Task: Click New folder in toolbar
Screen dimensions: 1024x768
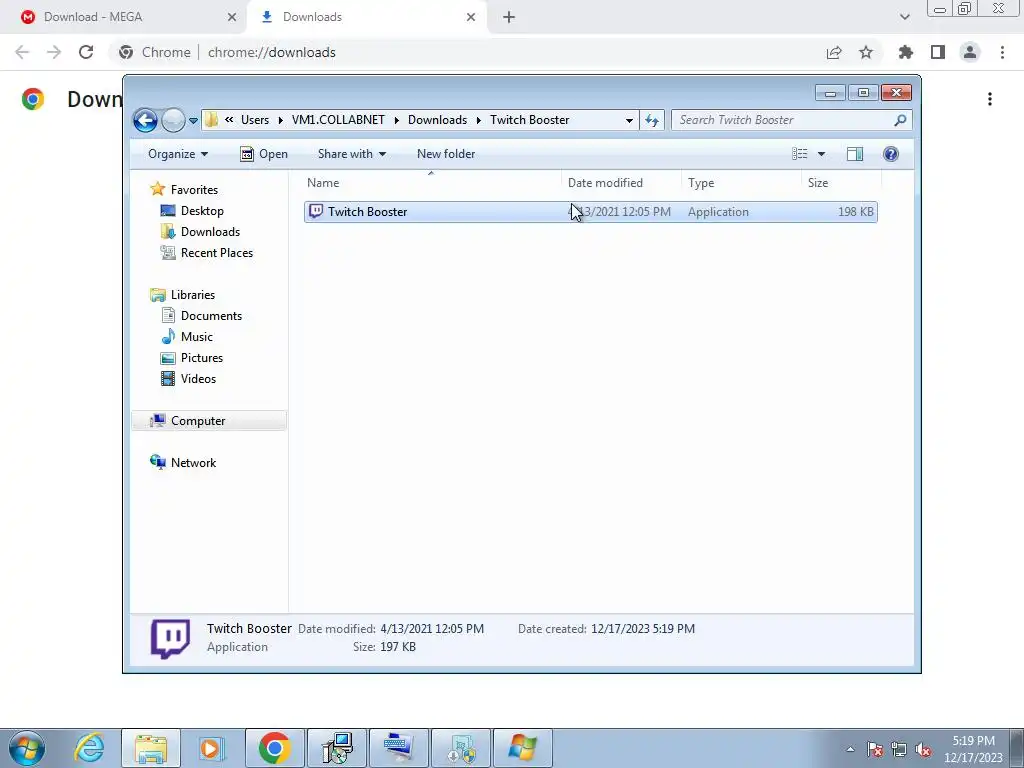Action: pos(446,154)
